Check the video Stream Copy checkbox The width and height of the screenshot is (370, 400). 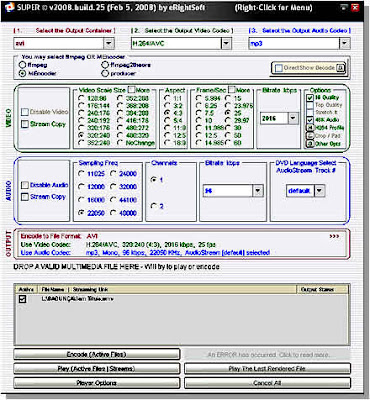click(25, 124)
